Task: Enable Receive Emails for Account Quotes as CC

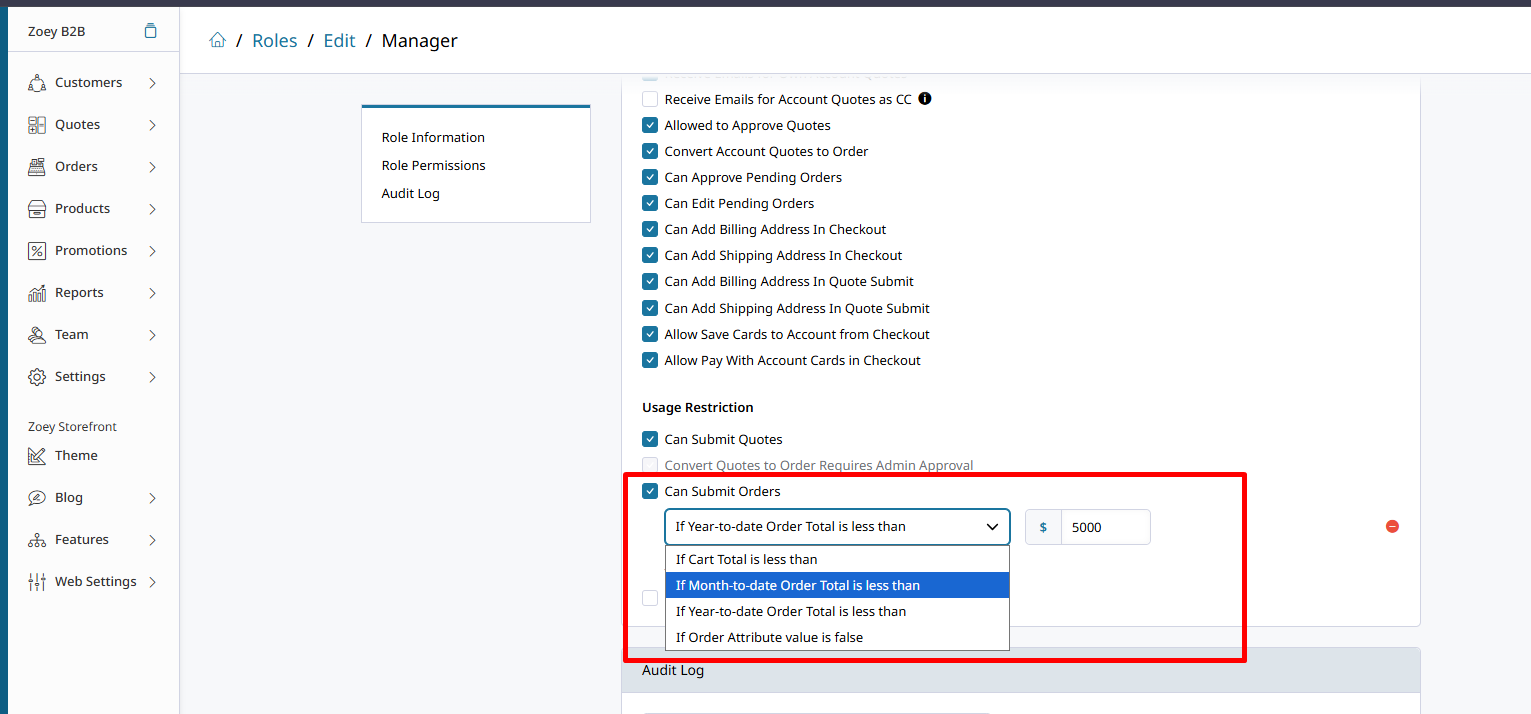Action: [650, 99]
